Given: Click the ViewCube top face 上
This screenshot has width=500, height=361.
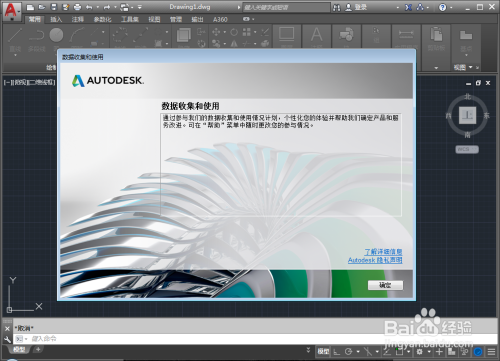Looking at the screenshot, I should tap(467, 115).
